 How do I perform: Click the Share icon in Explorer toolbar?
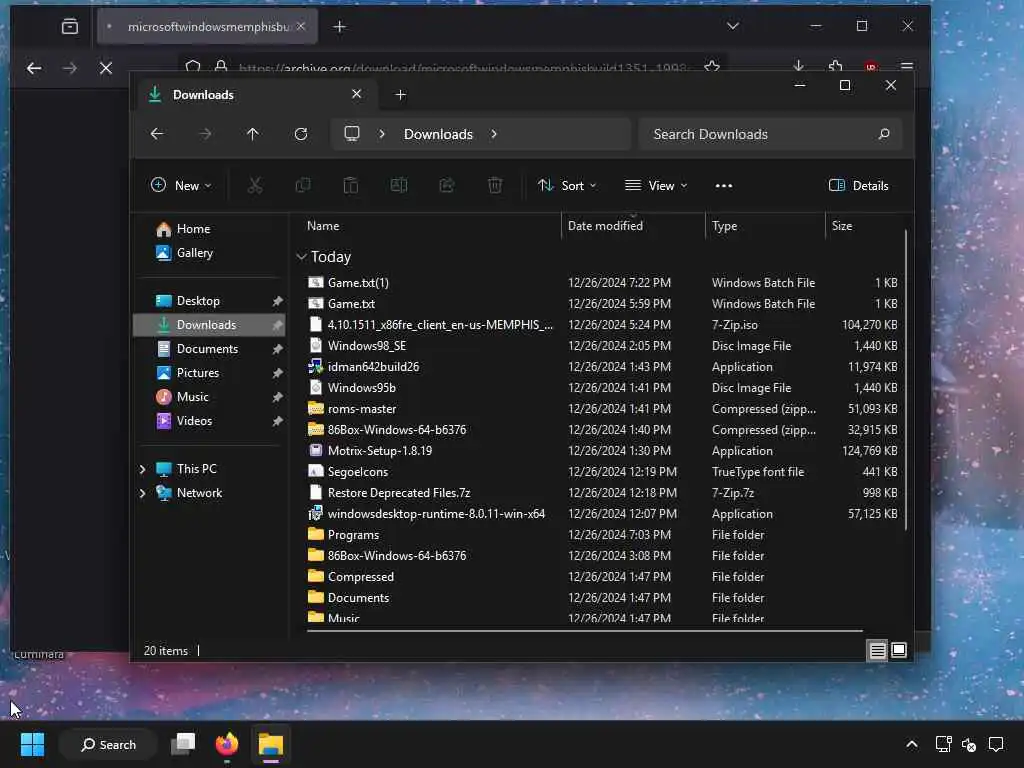(x=447, y=185)
